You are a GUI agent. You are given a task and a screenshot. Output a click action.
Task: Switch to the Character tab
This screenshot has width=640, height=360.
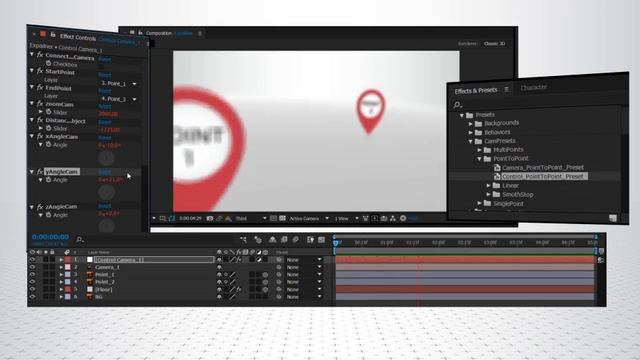click(533, 87)
